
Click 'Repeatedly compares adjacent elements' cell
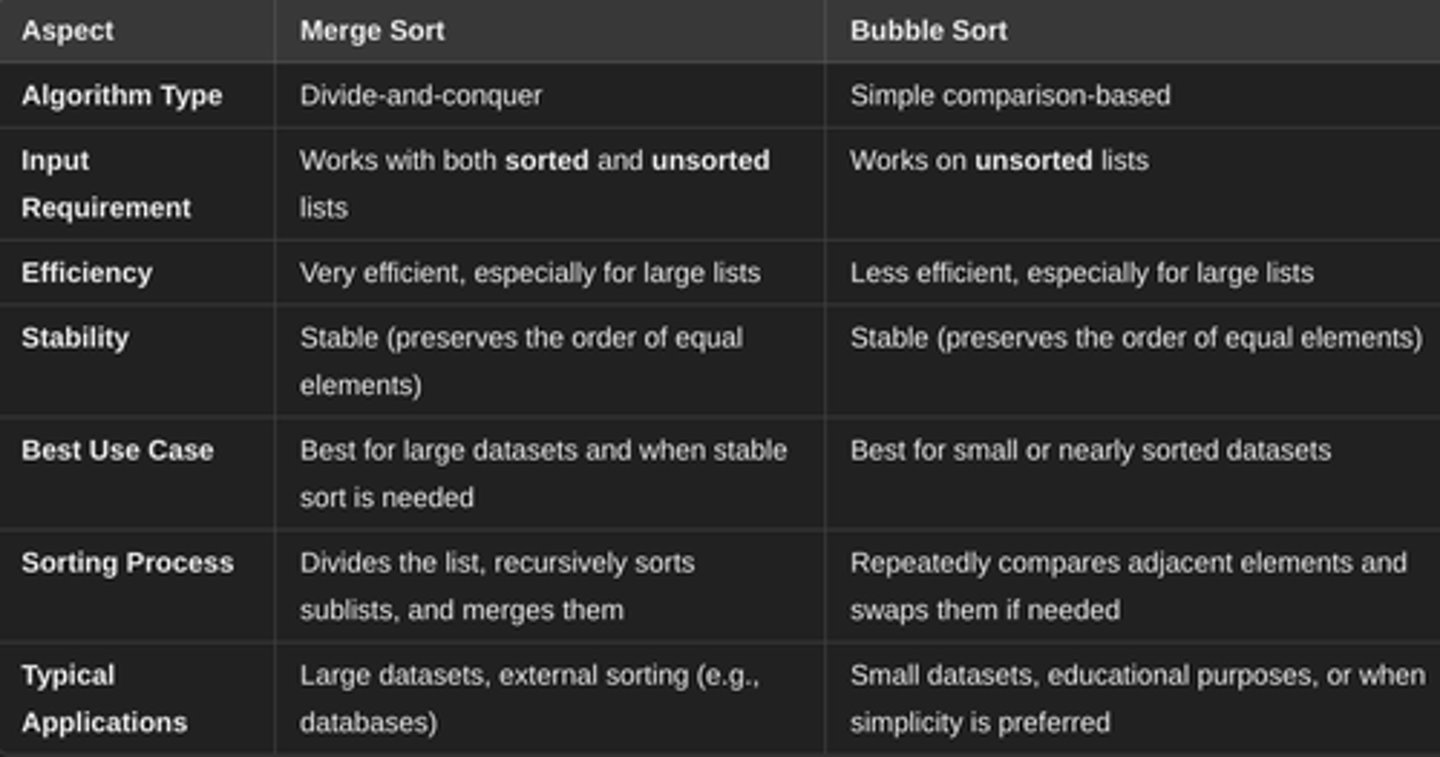pyautogui.click(x=1128, y=586)
